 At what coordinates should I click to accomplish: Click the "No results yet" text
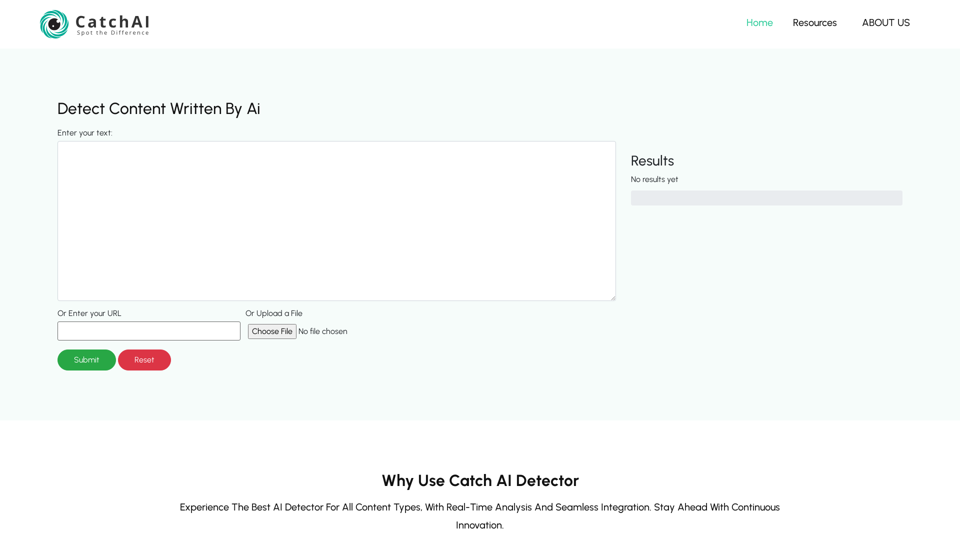tap(654, 179)
